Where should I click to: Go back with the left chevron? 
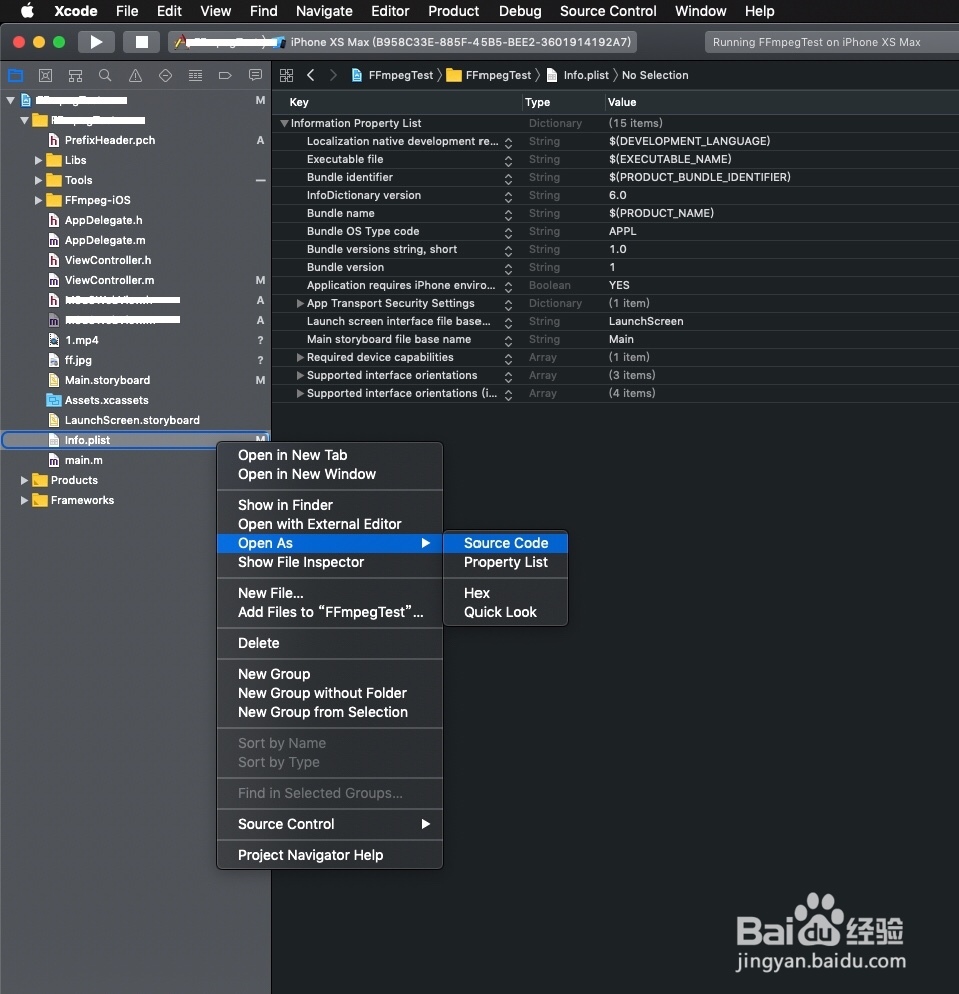311,75
